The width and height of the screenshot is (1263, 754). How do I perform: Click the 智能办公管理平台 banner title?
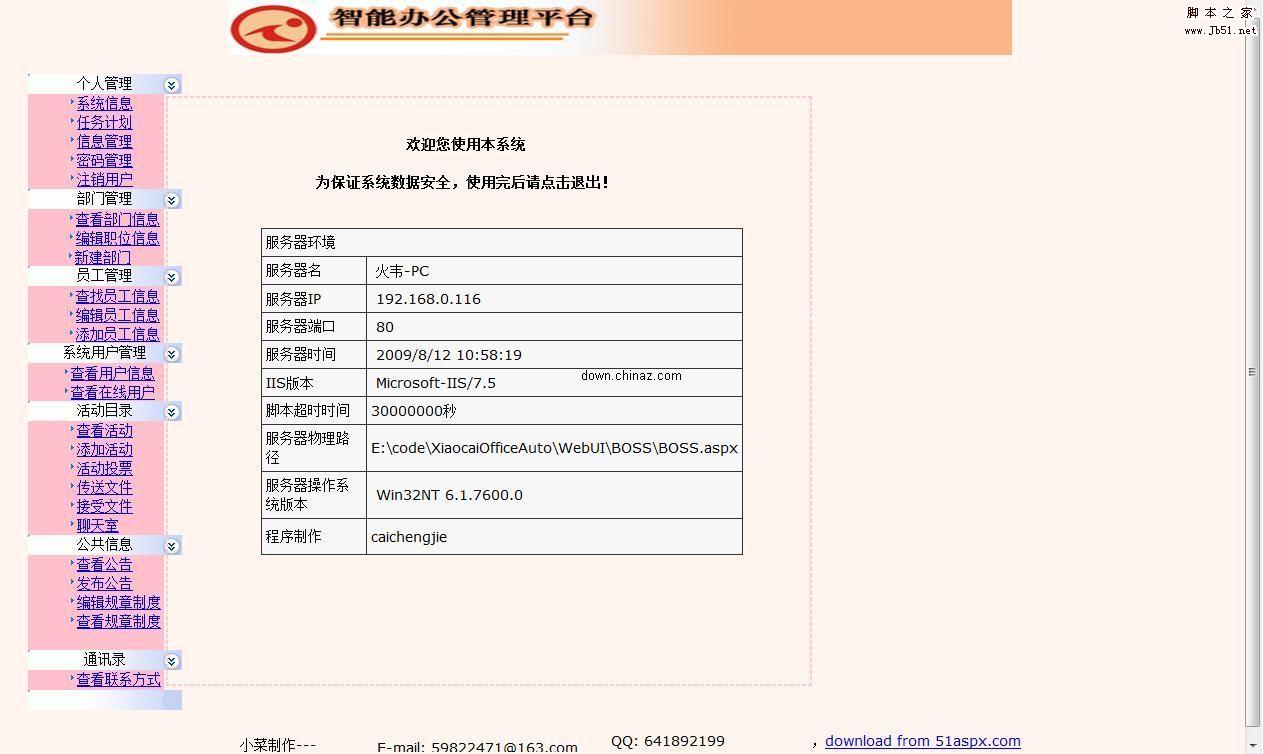coord(463,18)
